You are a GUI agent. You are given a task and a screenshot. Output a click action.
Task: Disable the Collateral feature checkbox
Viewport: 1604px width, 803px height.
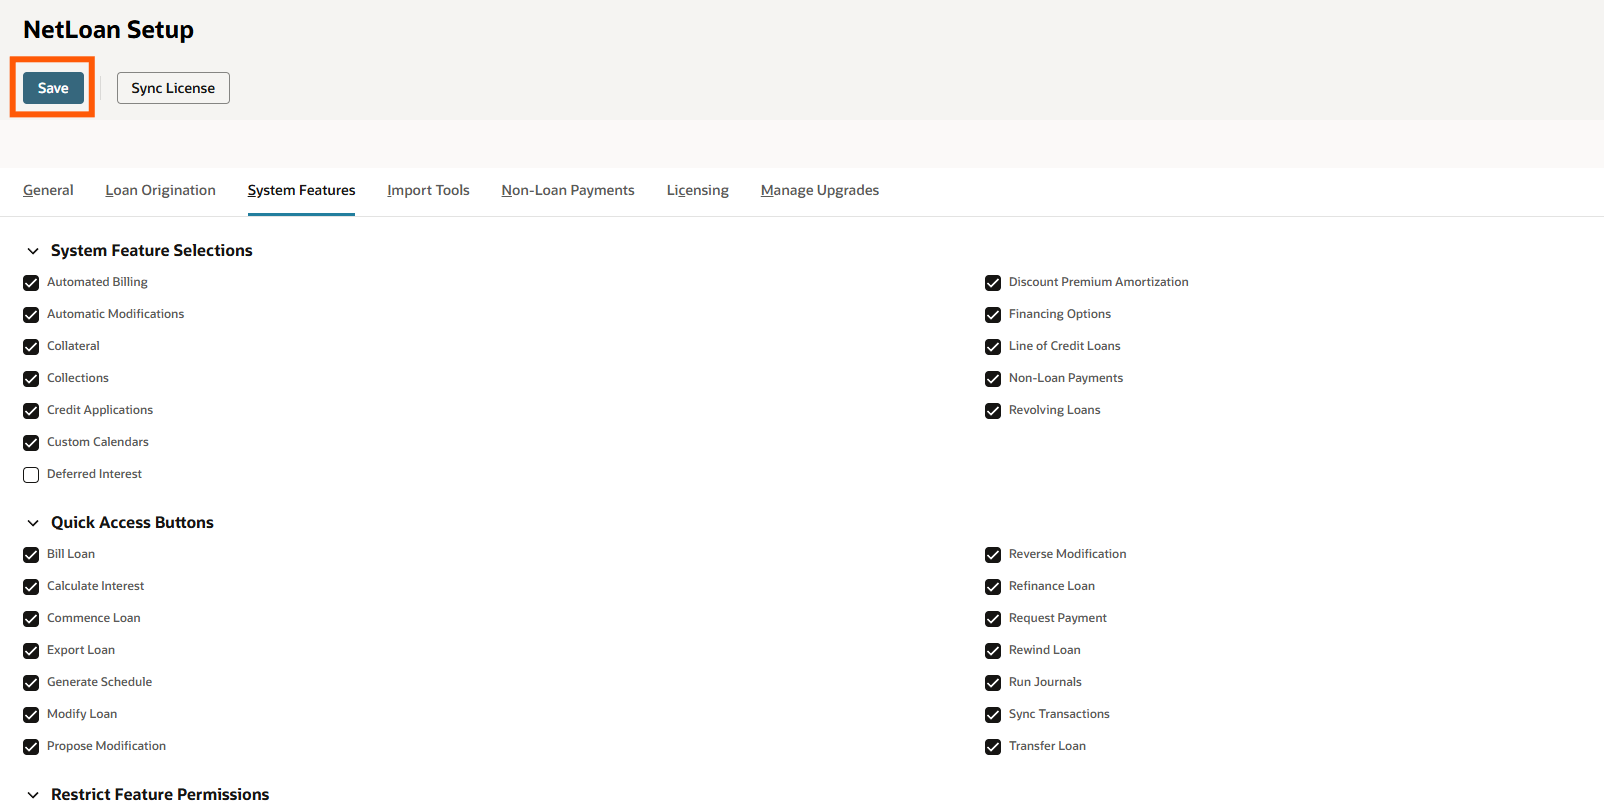[31, 347]
